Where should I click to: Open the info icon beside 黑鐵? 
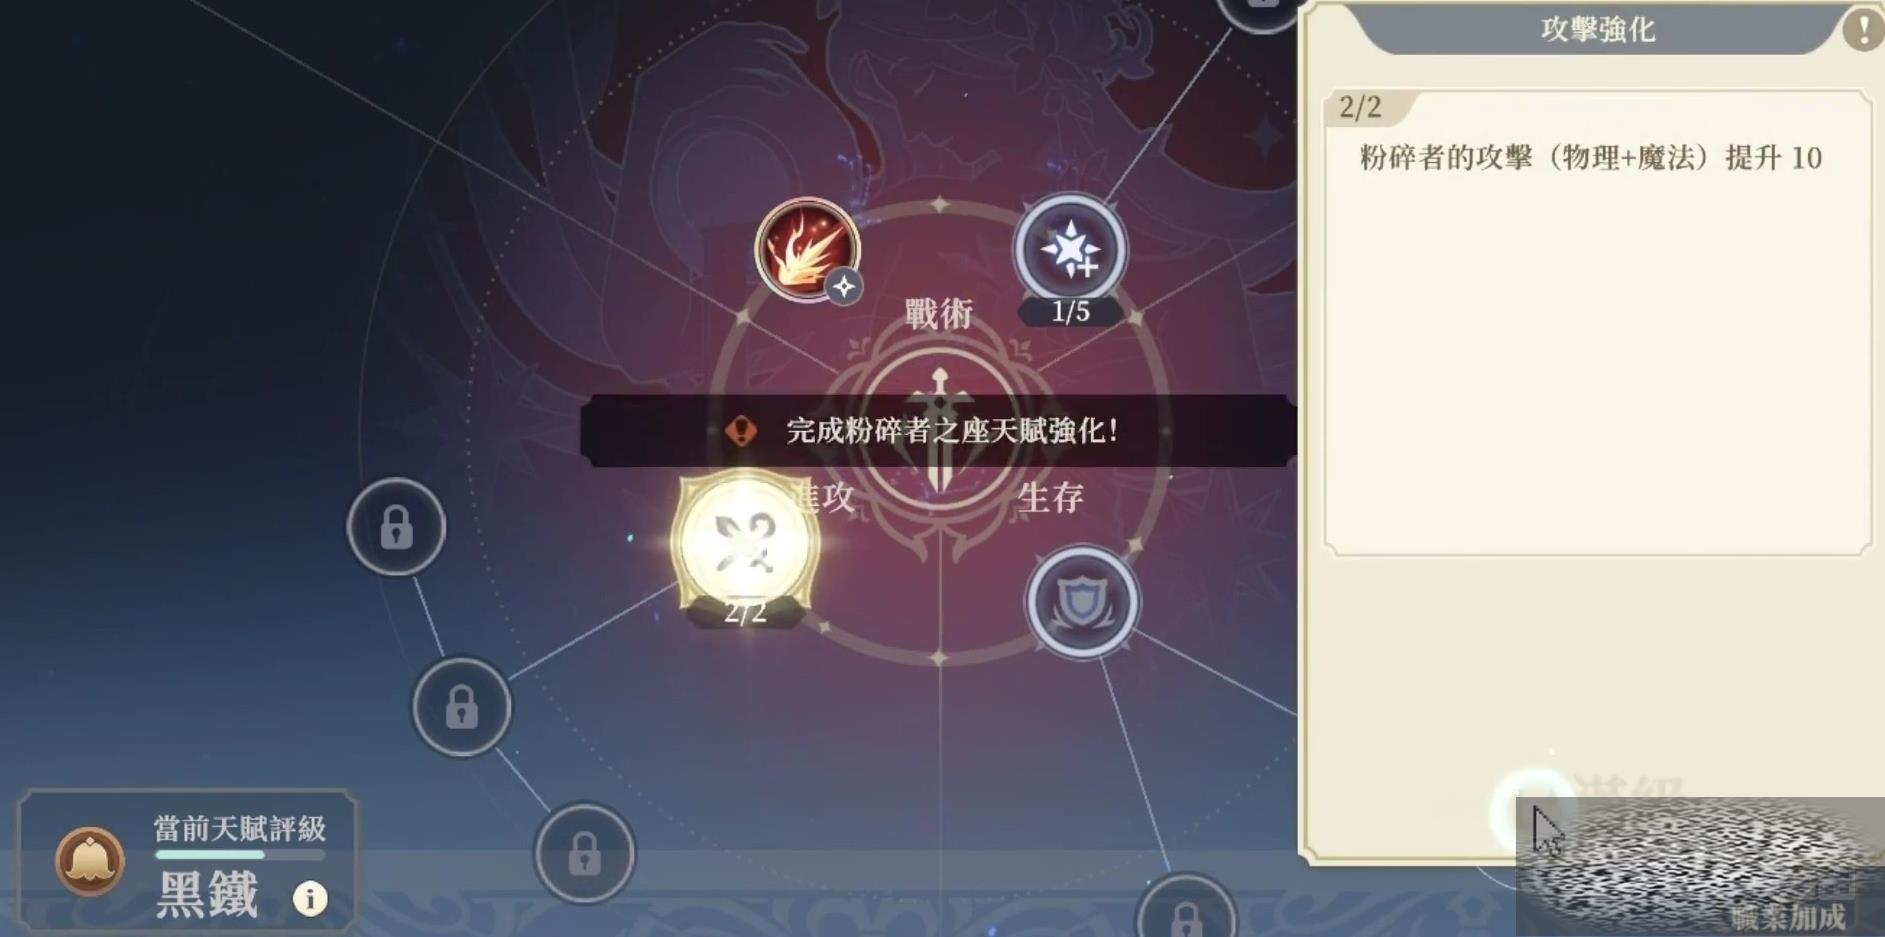point(310,898)
